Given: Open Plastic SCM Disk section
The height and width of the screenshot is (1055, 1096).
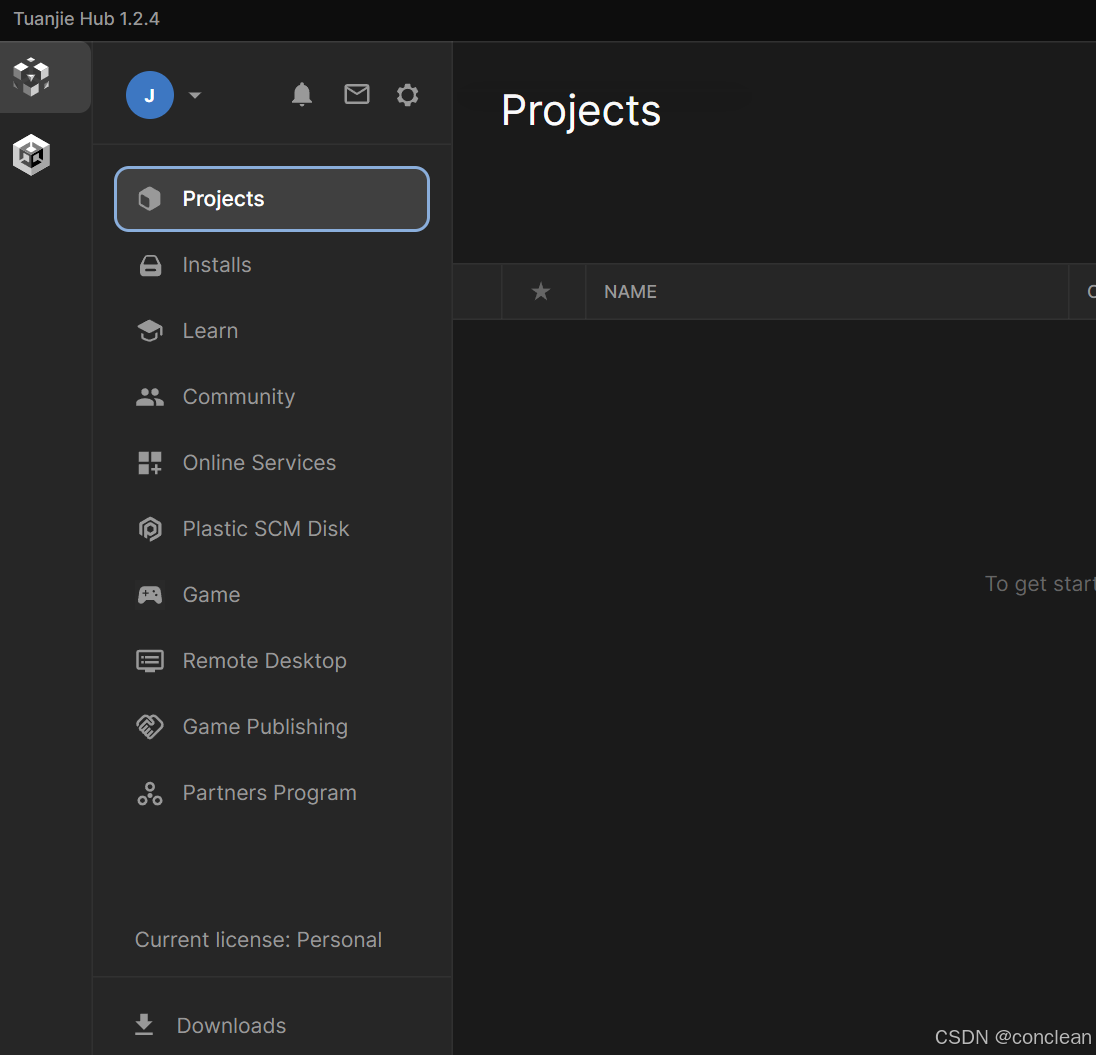Looking at the screenshot, I should pyautogui.click(x=272, y=529).
